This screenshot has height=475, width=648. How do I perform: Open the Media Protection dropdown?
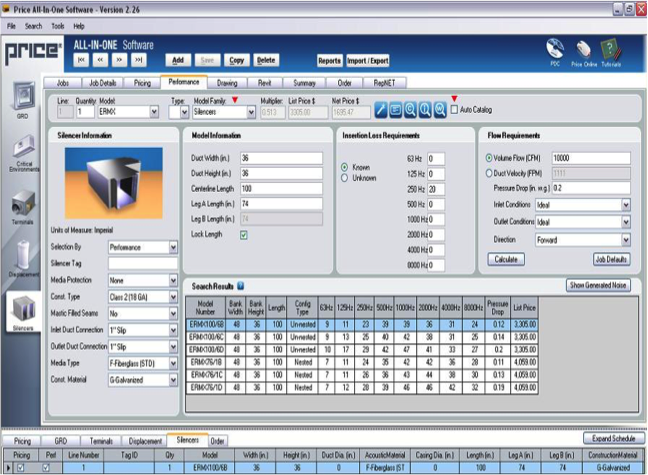tap(173, 280)
